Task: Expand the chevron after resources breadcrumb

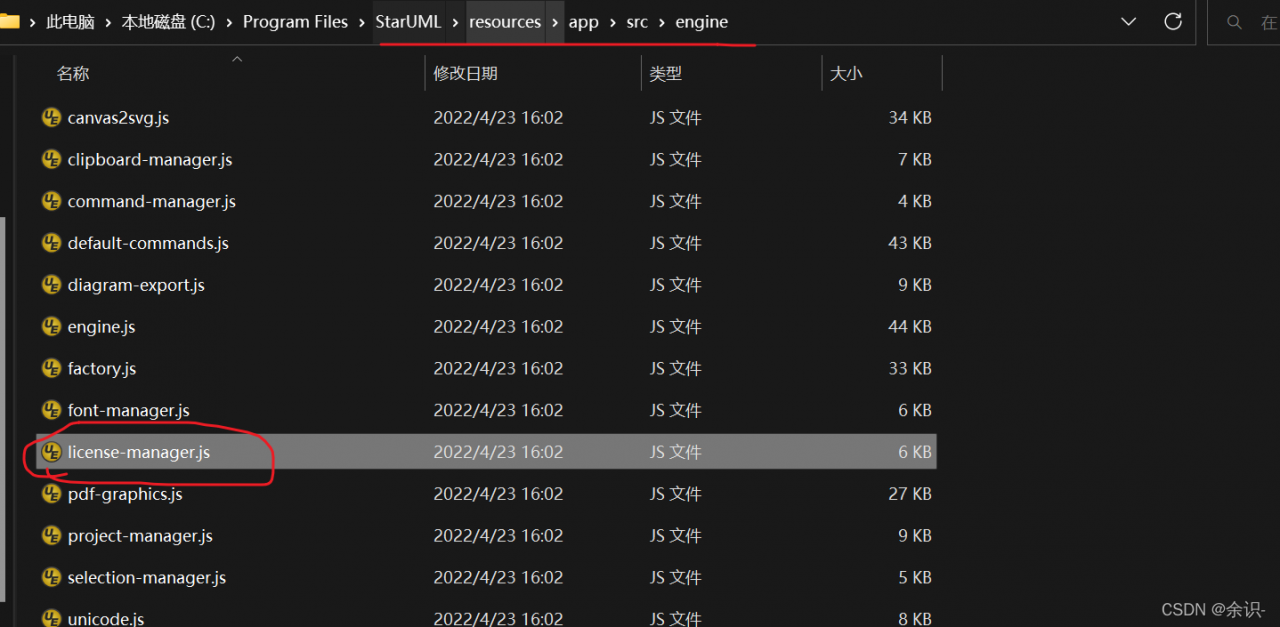Action: (x=555, y=22)
